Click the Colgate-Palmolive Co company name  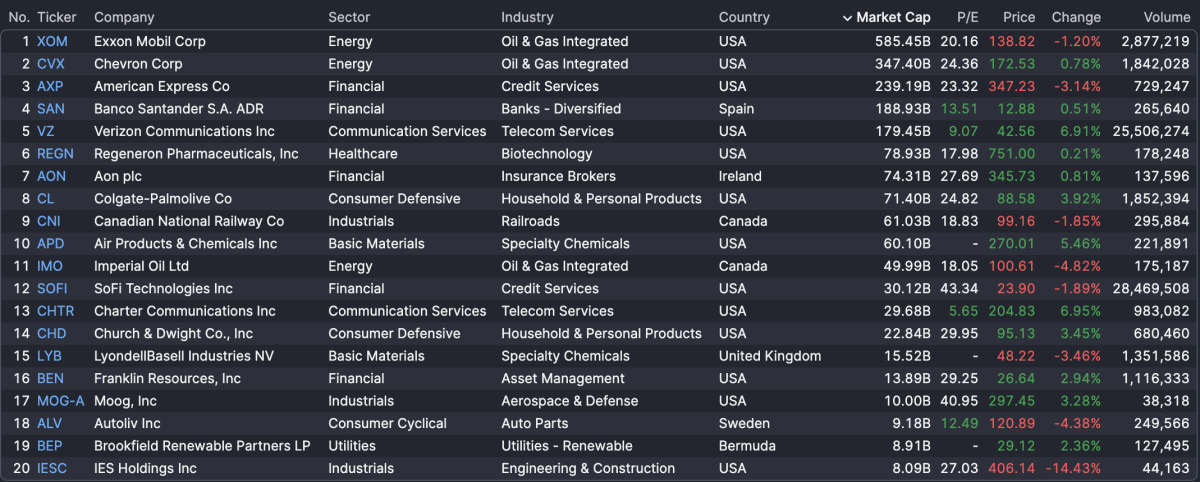(x=162, y=199)
